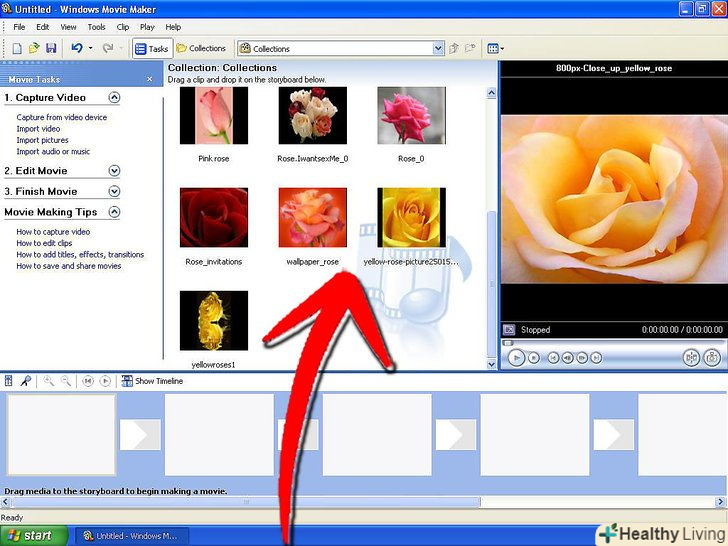Open How to add titles, effects, transitions
728x546 pixels.
(x=80, y=254)
